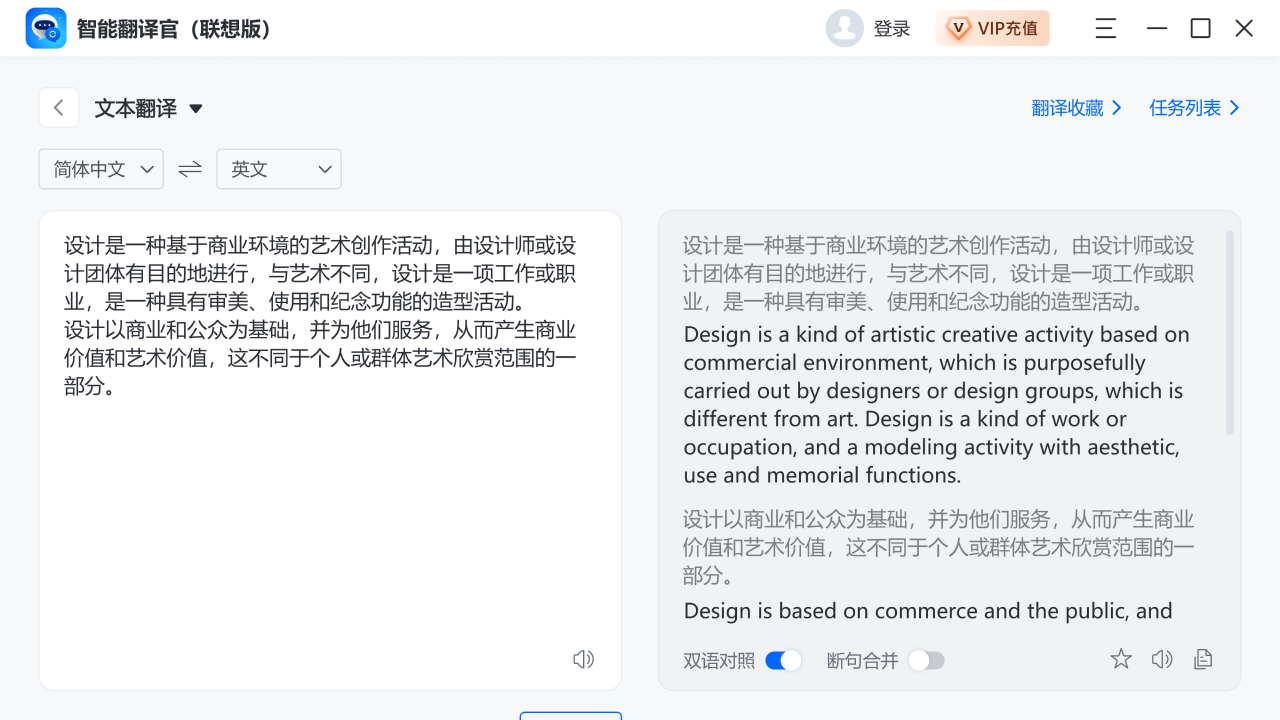Viewport: 1280px width, 720px height.
Task: Click inside the source text area
Action: (x=330, y=450)
